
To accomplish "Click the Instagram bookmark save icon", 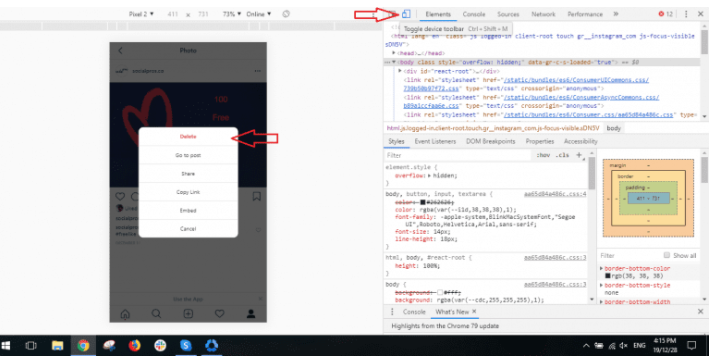I will pyautogui.click(x=256, y=196).
